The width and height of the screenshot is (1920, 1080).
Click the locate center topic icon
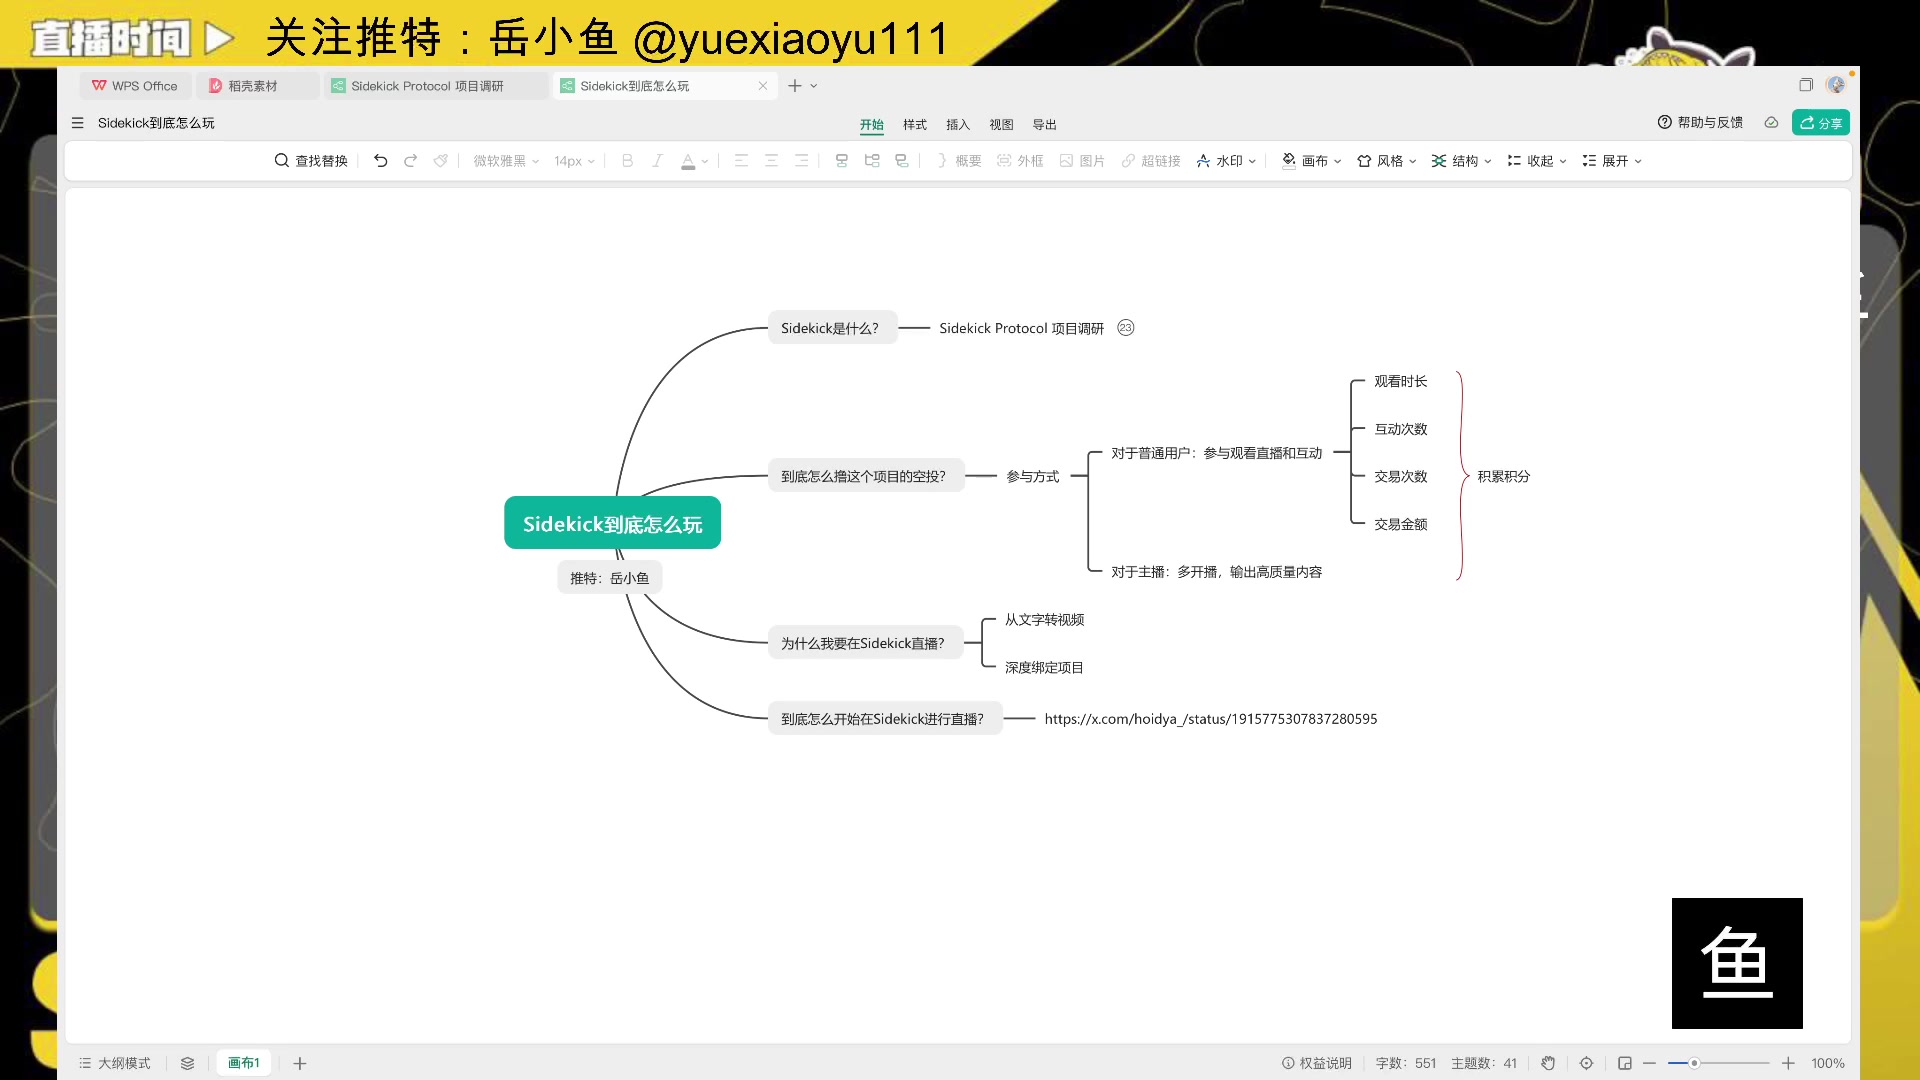coord(1586,1063)
